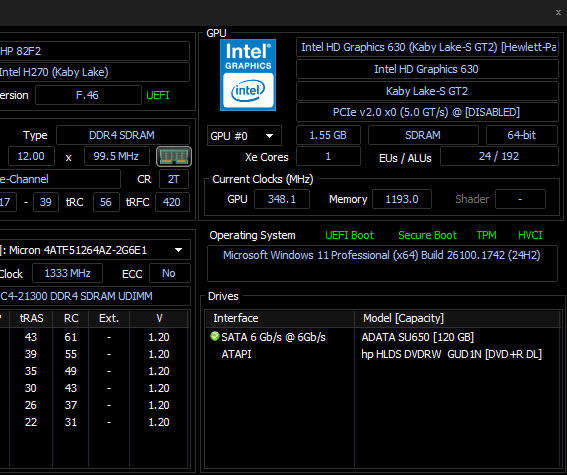
Task: Click the 1.55 GB video memory value
Action: coord(328,135)
